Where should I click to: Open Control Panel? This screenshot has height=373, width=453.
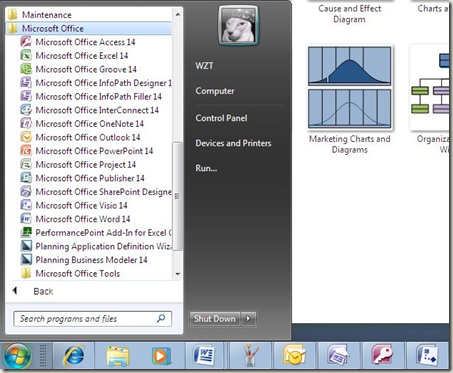221,118
